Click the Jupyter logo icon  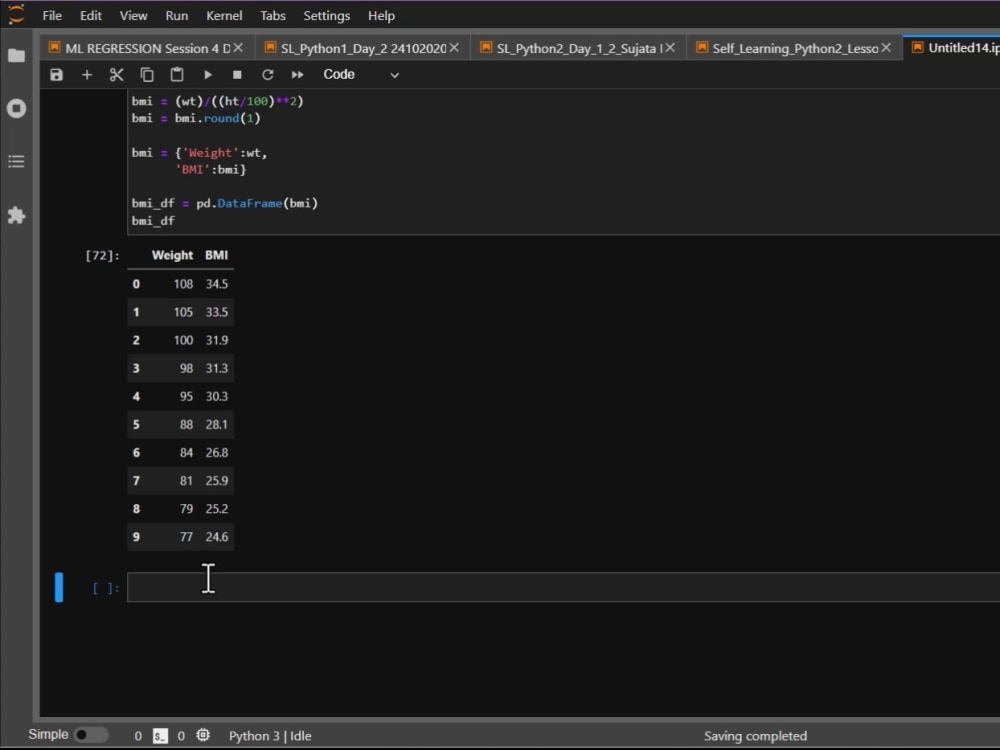coord(16,14)
